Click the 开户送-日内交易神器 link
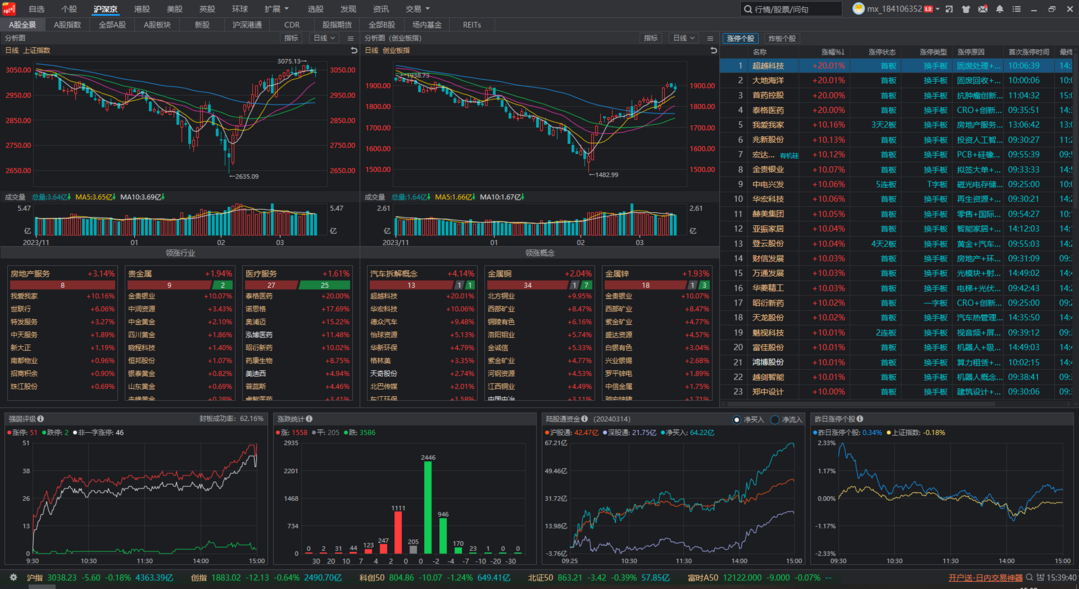The image size is (1079, 589). coord(985,577)
